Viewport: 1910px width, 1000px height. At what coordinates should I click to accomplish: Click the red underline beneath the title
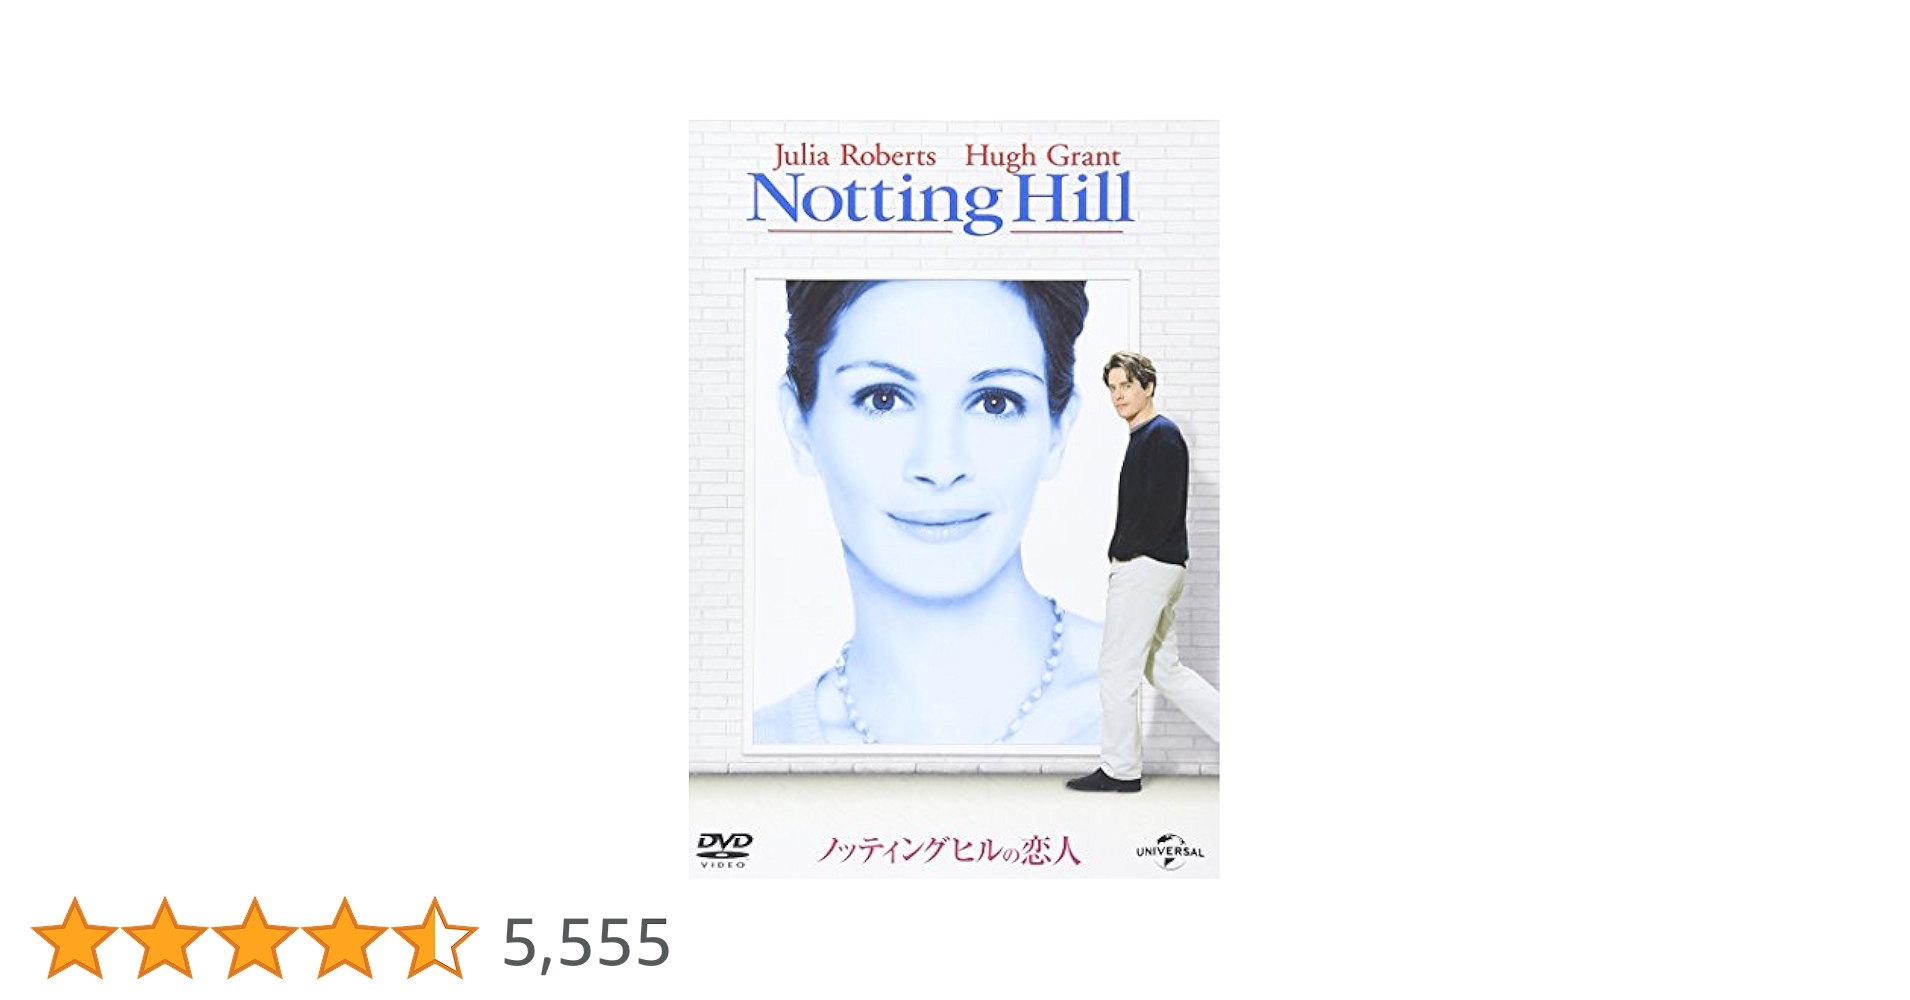coord(946,232)
